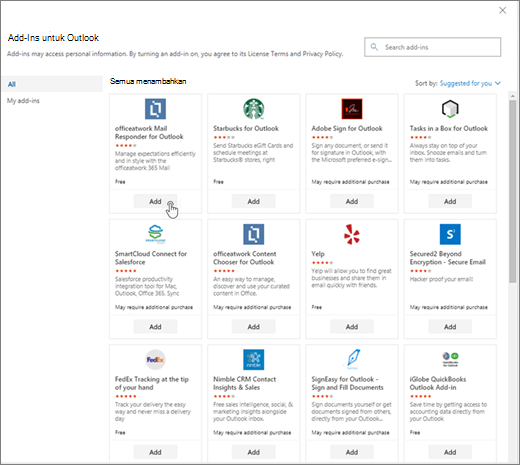The image size is (520, 465).
Task: Add SmartCloud Connect for Salesforce
Action: (155, 327)
